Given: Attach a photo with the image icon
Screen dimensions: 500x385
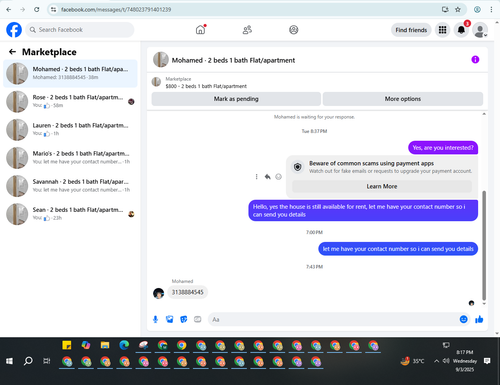Looking at the screenshot, I should [x=170, y=319].
